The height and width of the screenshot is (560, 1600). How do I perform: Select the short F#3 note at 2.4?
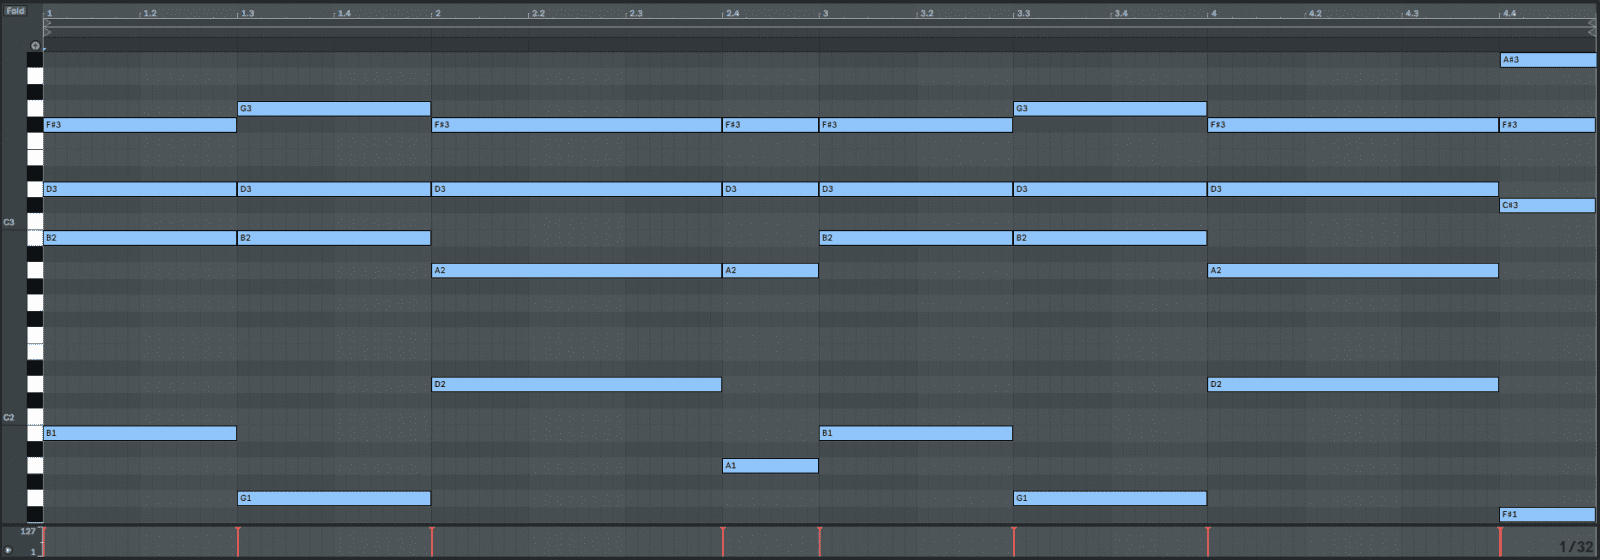click(770, 125)
